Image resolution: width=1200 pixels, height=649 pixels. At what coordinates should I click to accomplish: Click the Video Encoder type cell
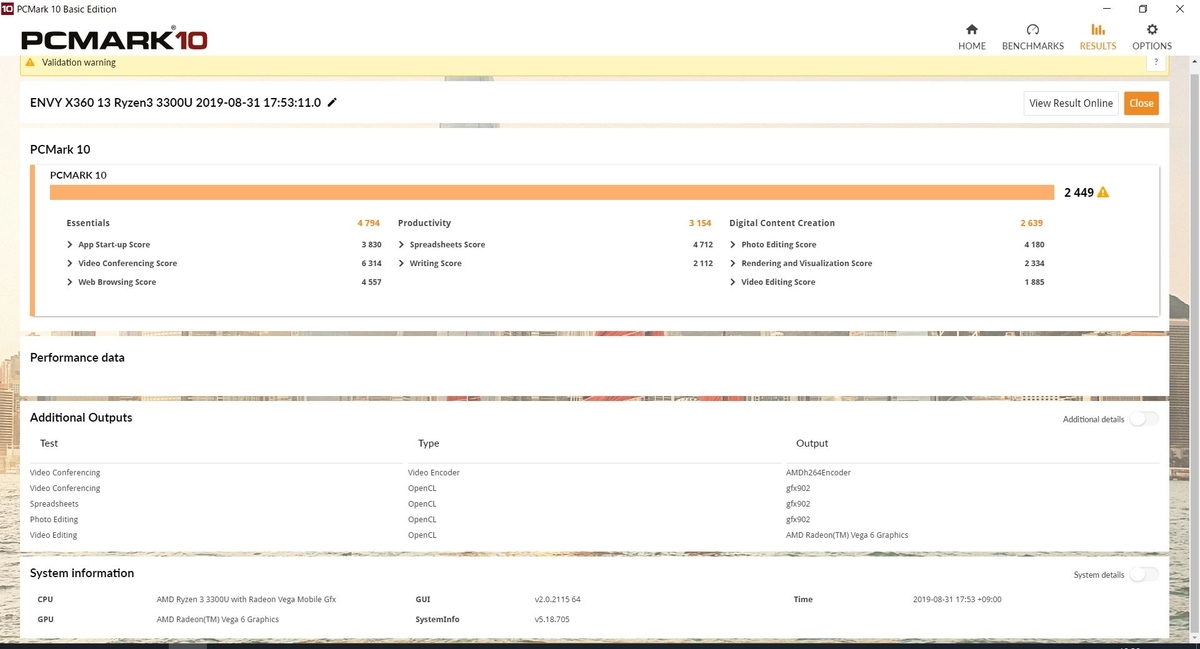434,473
